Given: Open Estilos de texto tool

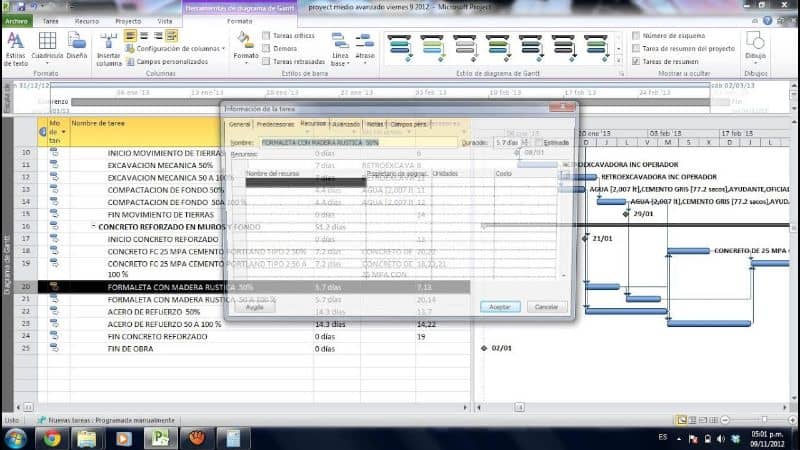Looking at the screenshot, I should coord(15,49).
